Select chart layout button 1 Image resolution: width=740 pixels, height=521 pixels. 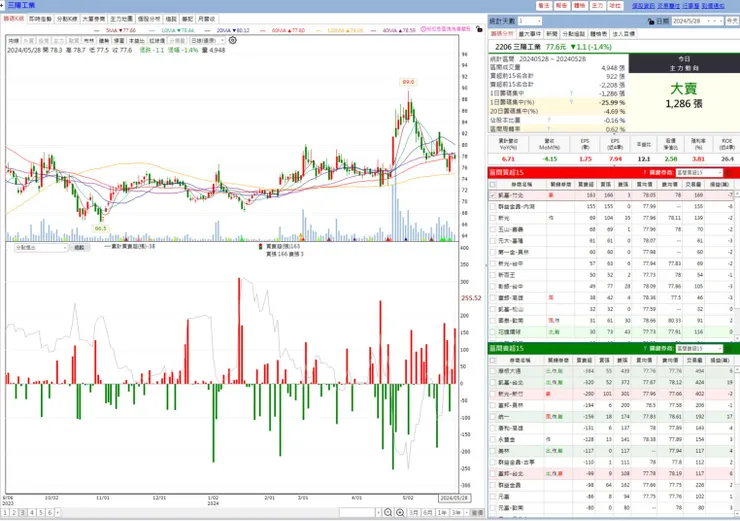(x=5, y=513)
